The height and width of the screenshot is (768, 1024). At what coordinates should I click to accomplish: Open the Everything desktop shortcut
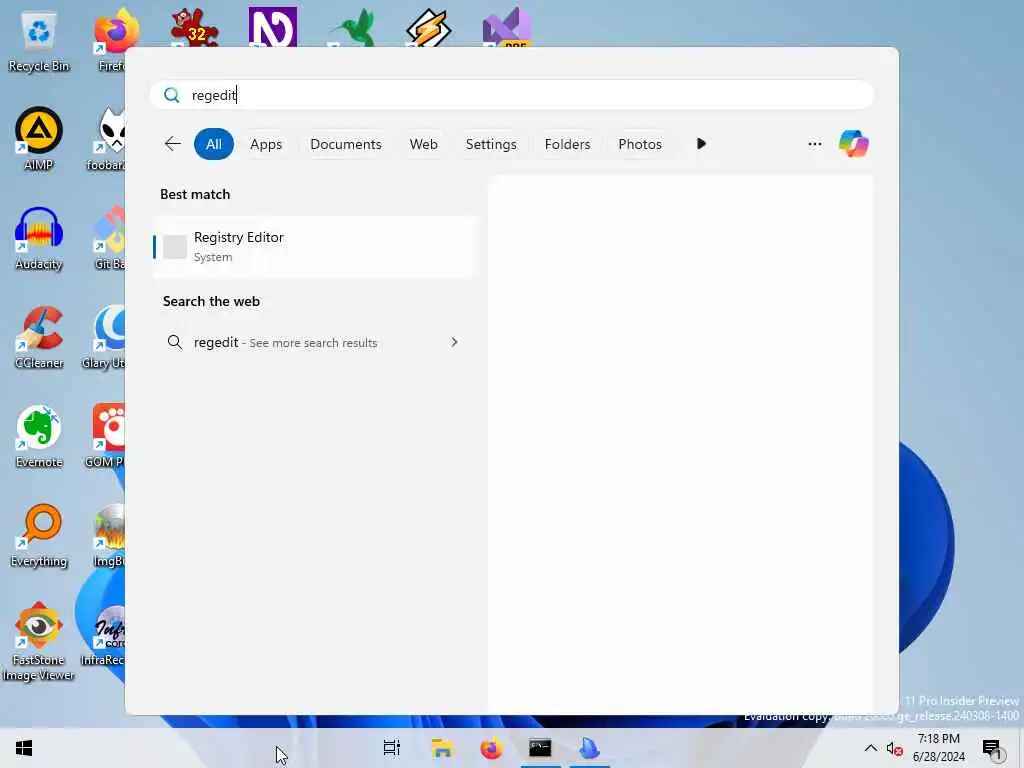point(39,536)
